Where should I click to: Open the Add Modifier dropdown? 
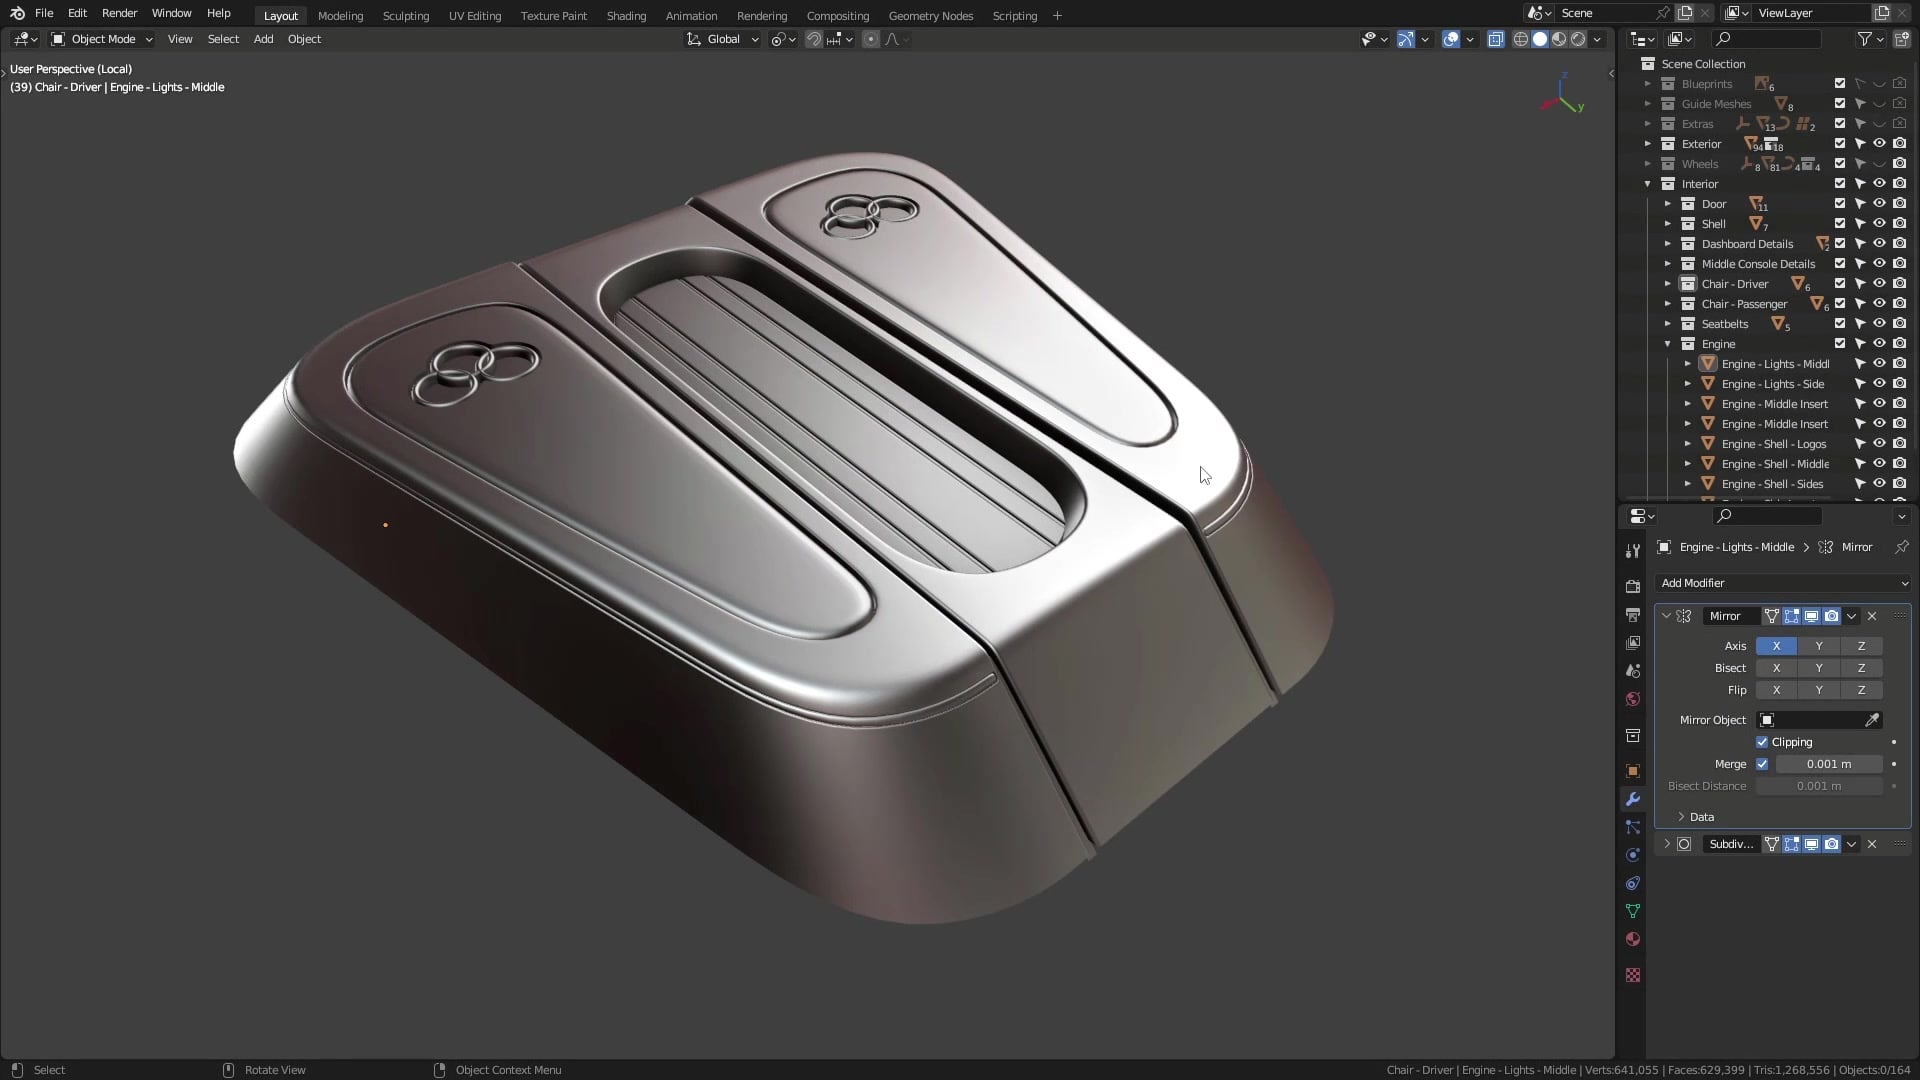coord(1783,583)
